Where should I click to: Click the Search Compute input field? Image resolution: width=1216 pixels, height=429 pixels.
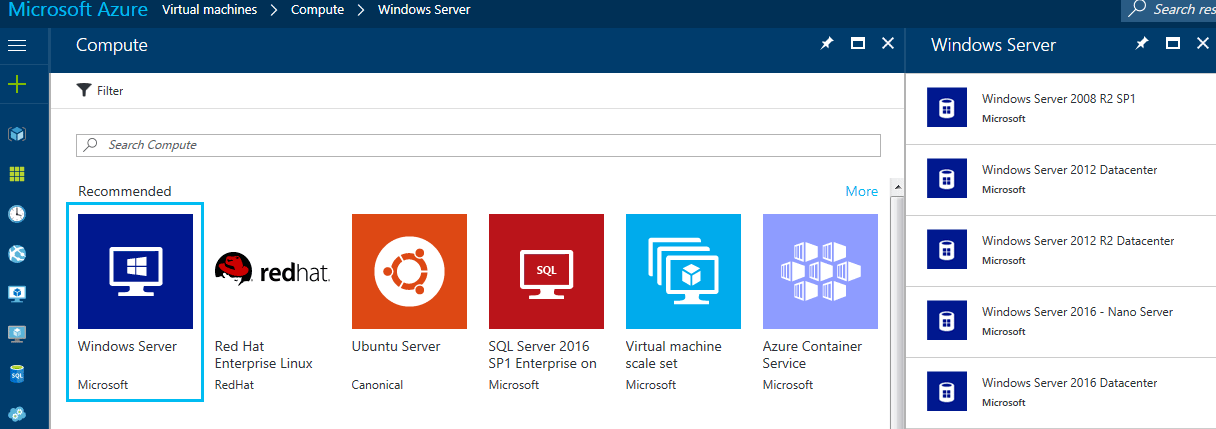pyautogui.click(x=478, y=145)
